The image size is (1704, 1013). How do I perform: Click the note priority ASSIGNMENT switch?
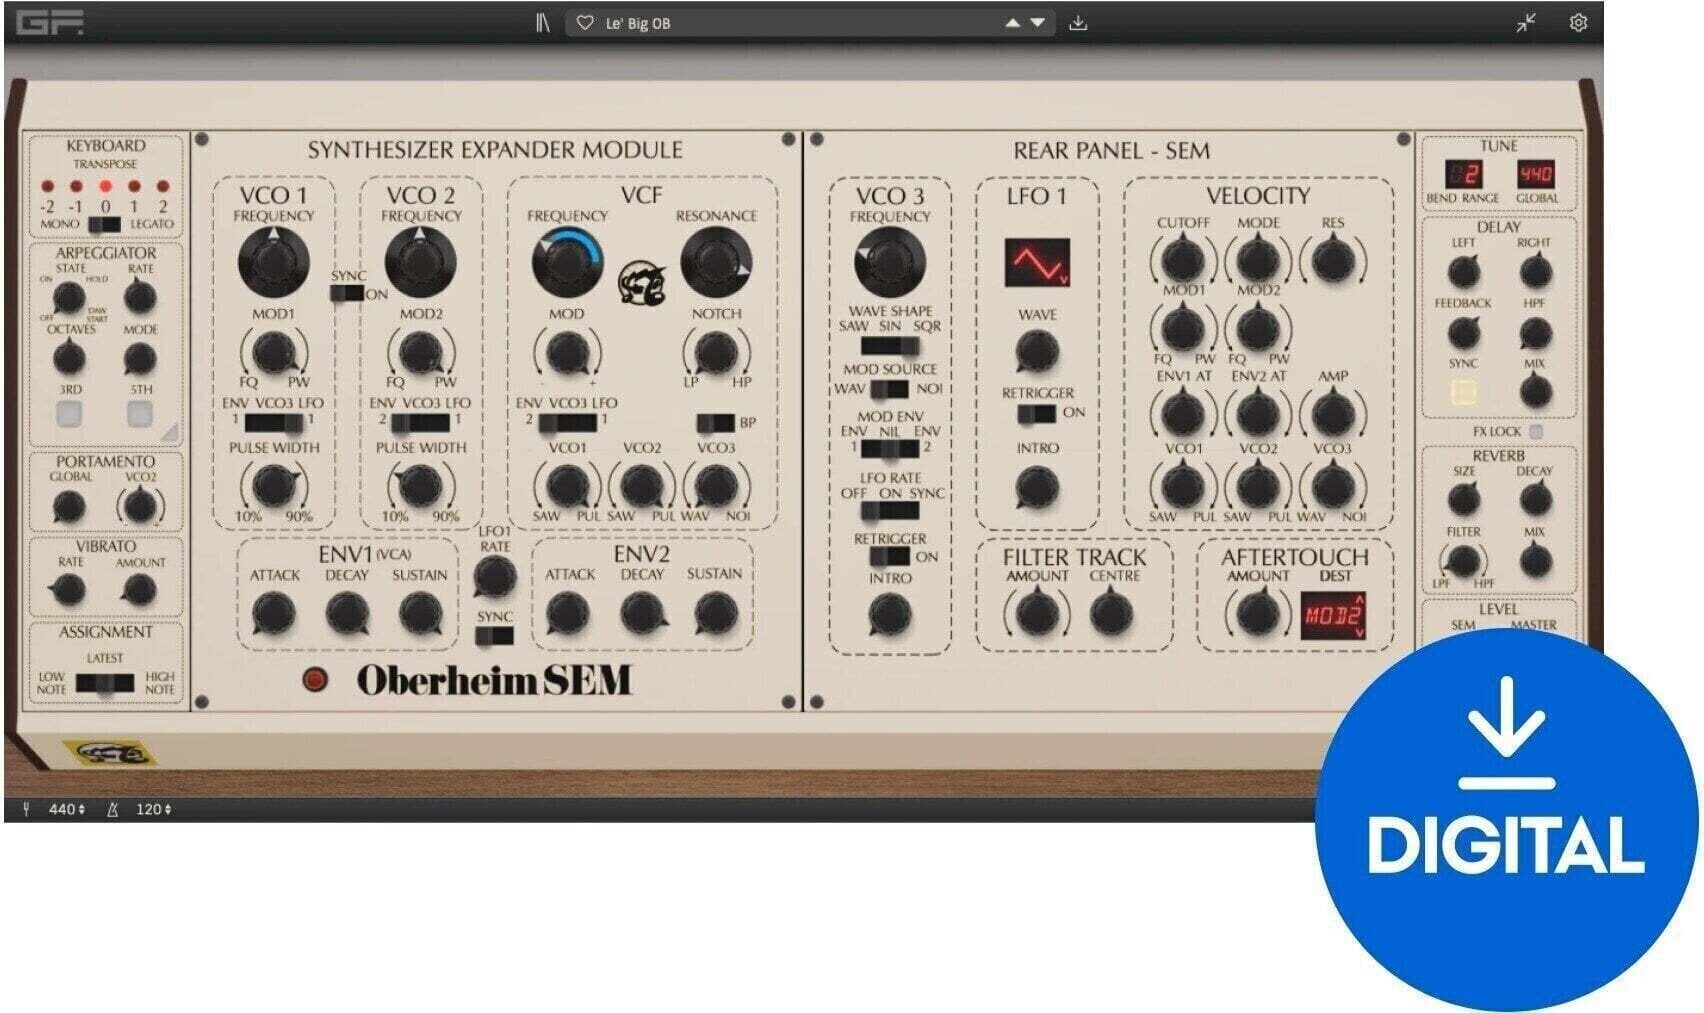tap(105, 684)
